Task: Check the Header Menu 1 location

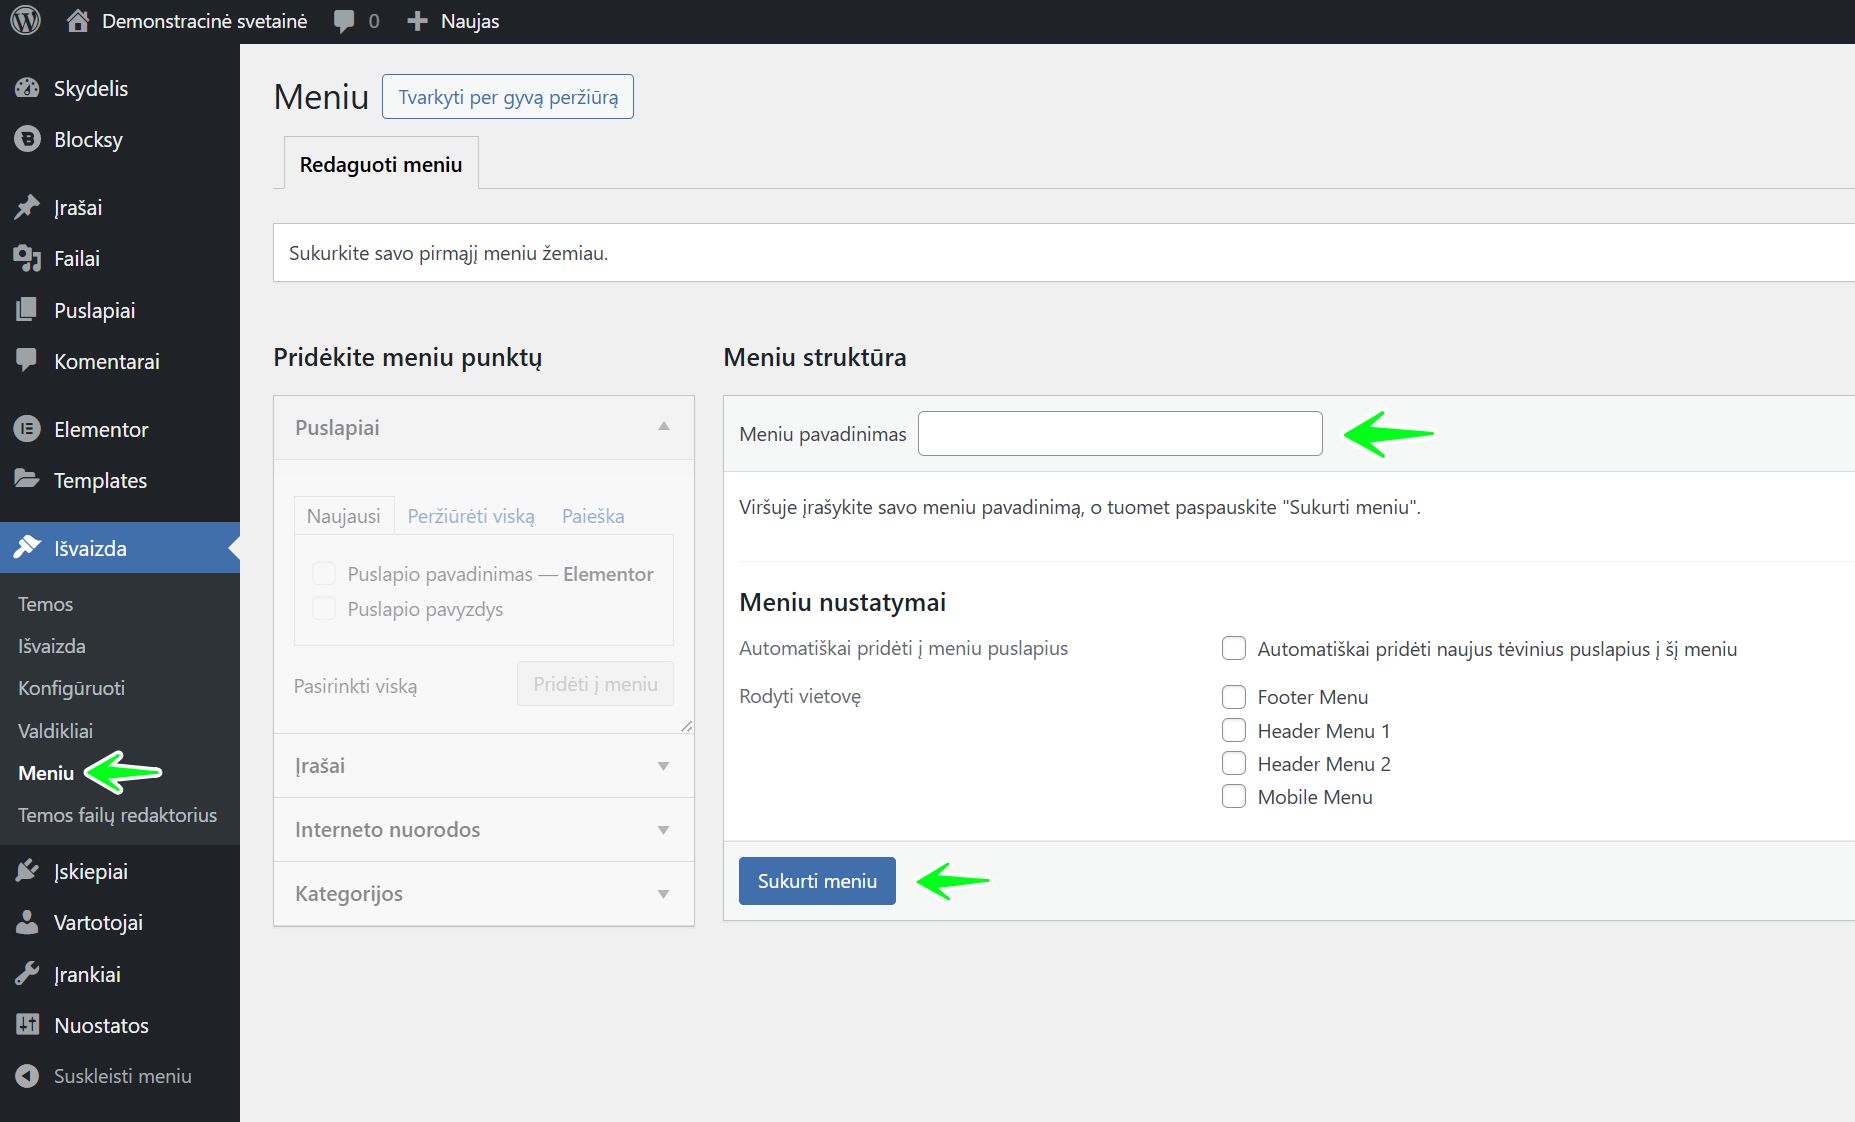Action: point(1233,731)
